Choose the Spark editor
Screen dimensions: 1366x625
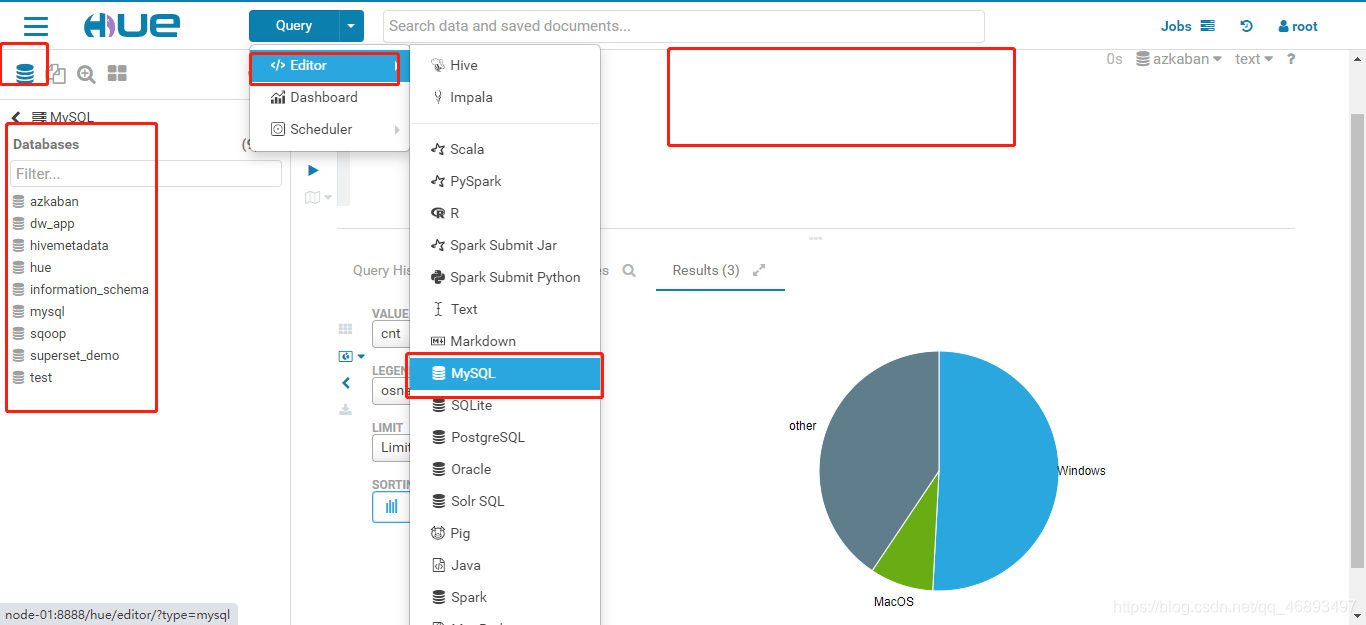(x=505, y=597)
